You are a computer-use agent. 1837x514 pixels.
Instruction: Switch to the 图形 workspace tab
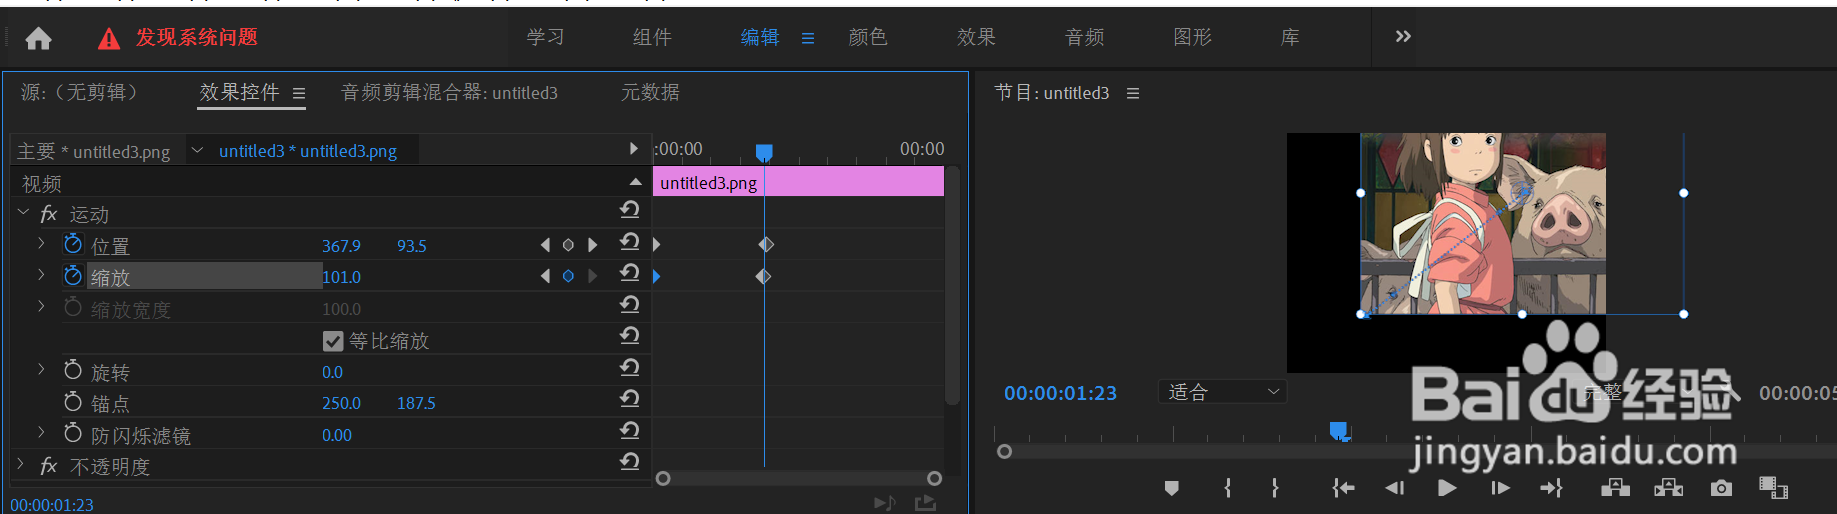1192,37
